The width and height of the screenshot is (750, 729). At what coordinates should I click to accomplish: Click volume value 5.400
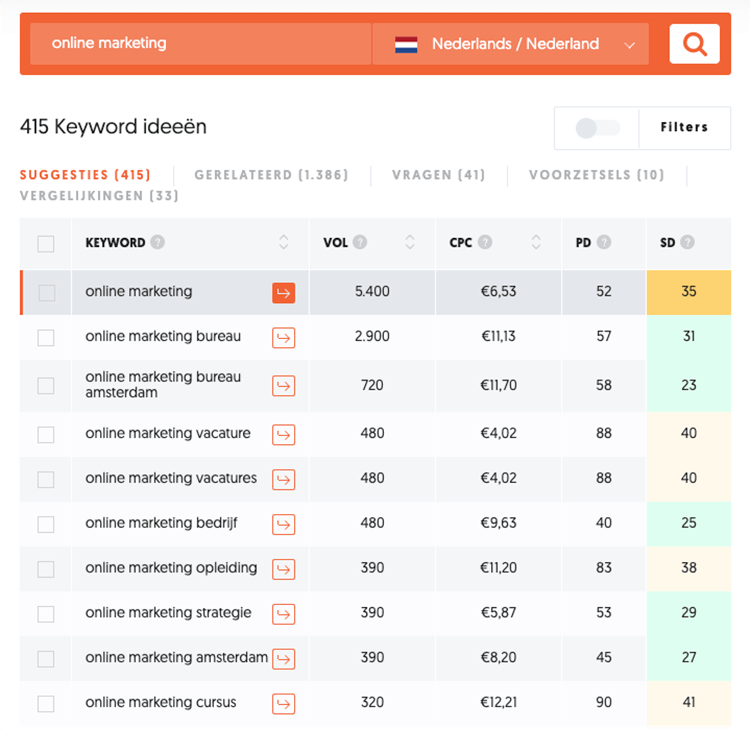(x=372, y=291)
